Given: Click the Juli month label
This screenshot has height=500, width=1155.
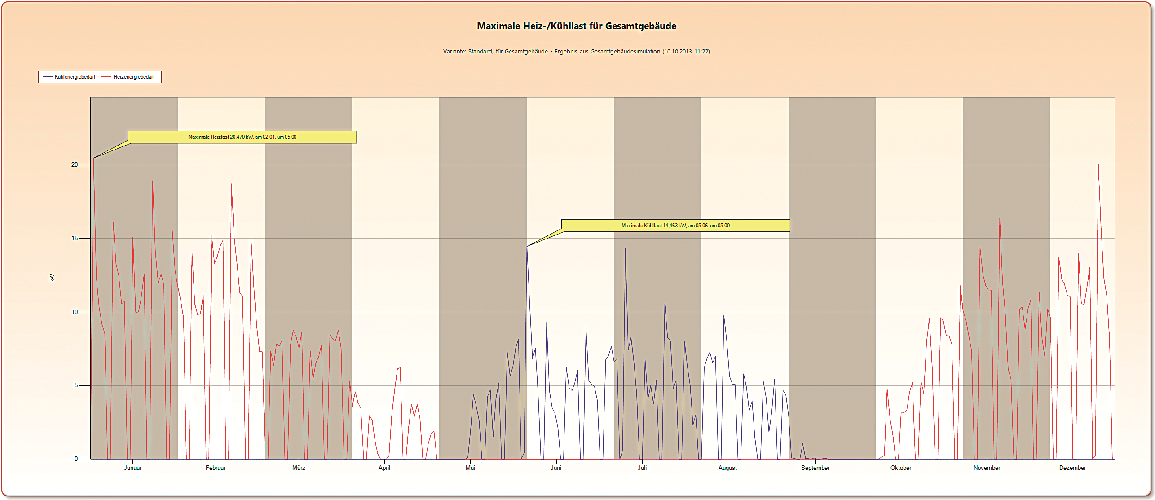Looking at the screenshot, I should point(642,468).
